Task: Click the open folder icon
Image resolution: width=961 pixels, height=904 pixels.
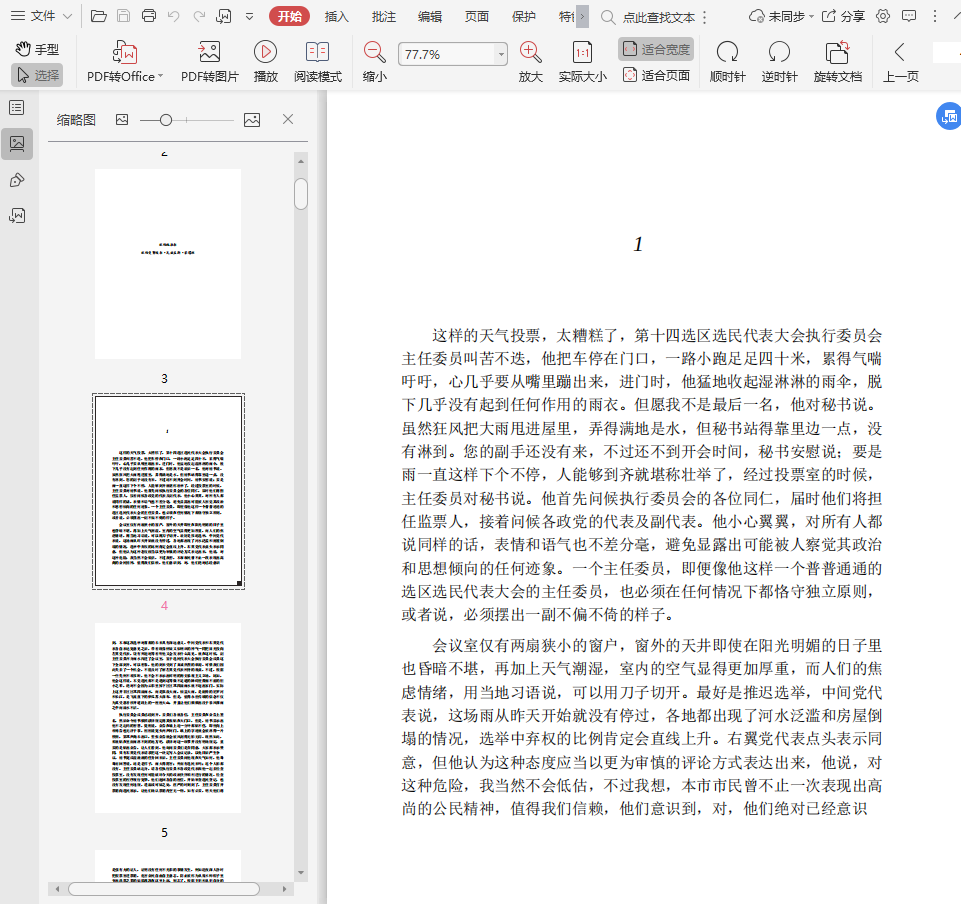Action: point(99,16)
